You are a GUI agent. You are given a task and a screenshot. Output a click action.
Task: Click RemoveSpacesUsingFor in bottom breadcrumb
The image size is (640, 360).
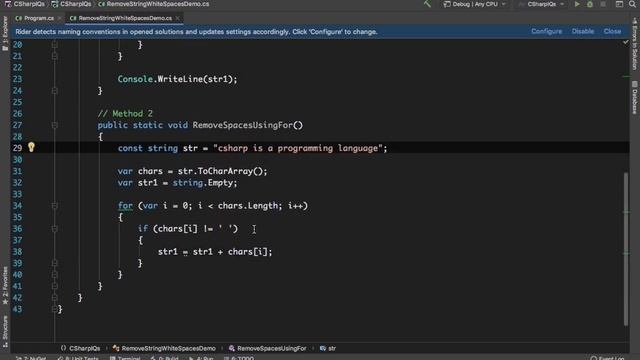[x=267, y=348]
